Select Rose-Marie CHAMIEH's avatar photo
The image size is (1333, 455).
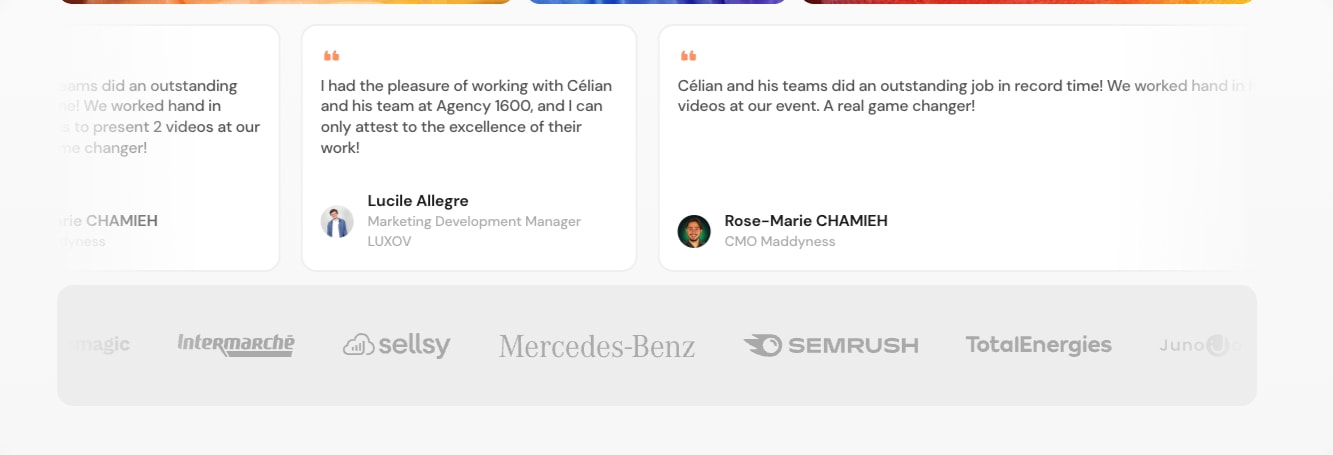(x=694, y=231)
